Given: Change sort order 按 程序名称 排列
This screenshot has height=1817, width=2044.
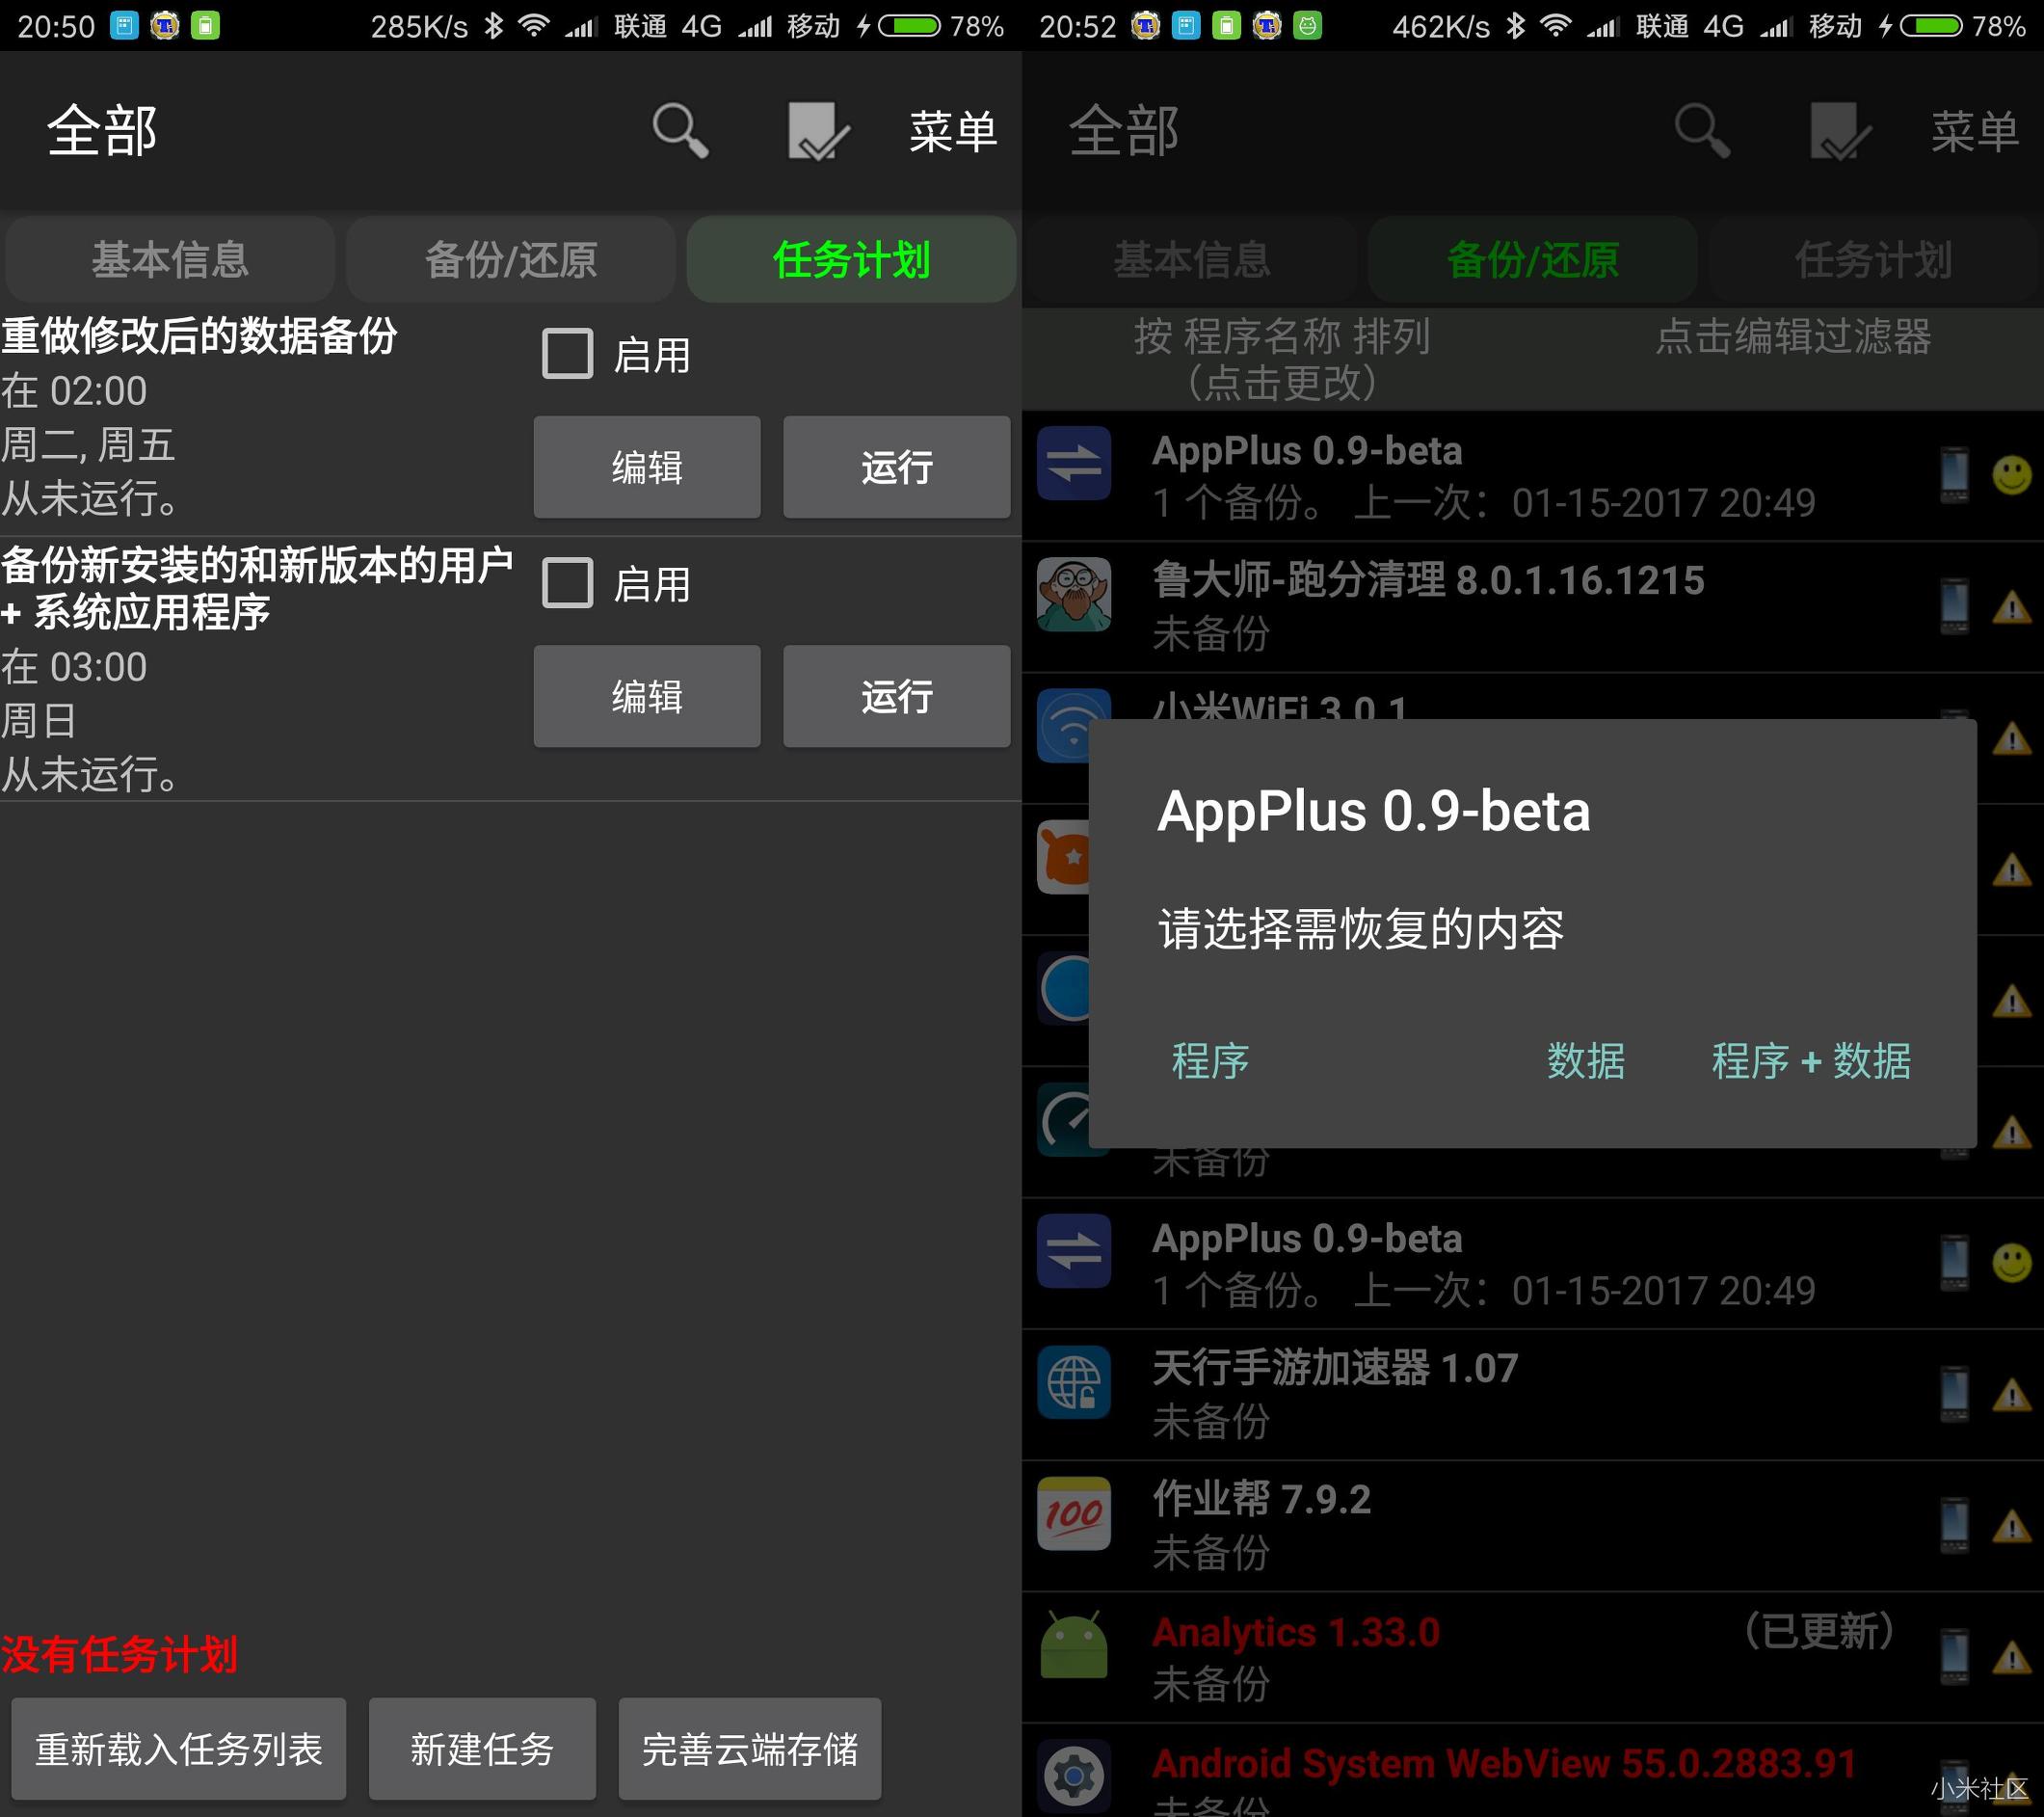Looking at the screenshot, I should (x=1282, y=358).
